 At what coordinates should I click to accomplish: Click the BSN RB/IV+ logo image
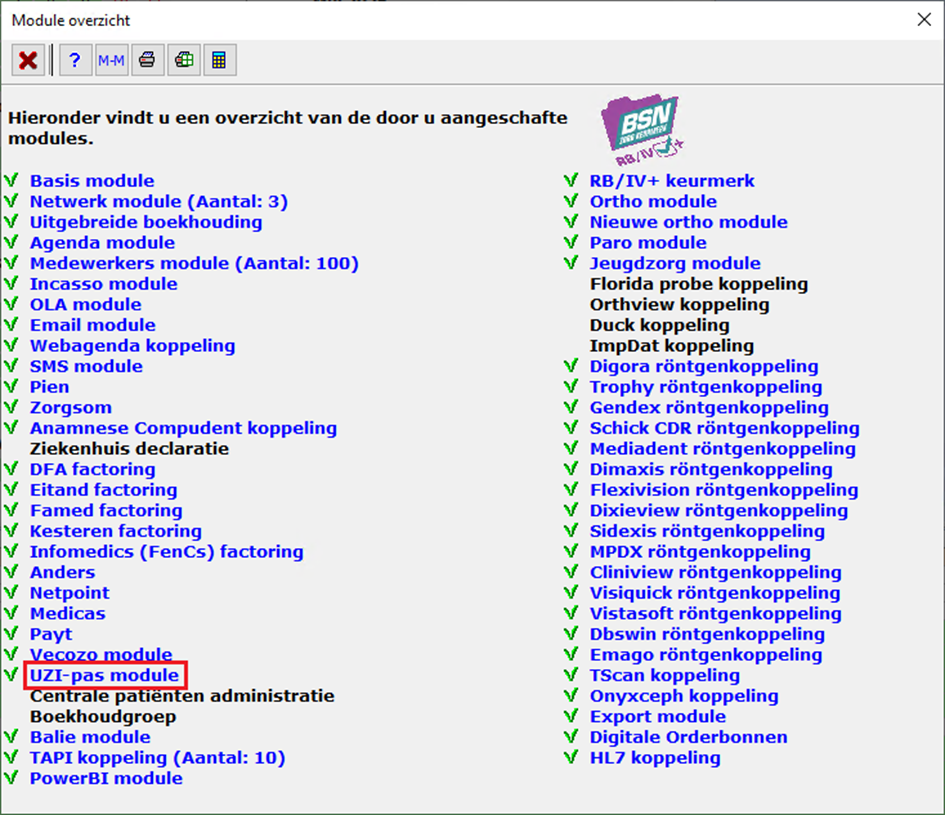(x=643, y=130)
